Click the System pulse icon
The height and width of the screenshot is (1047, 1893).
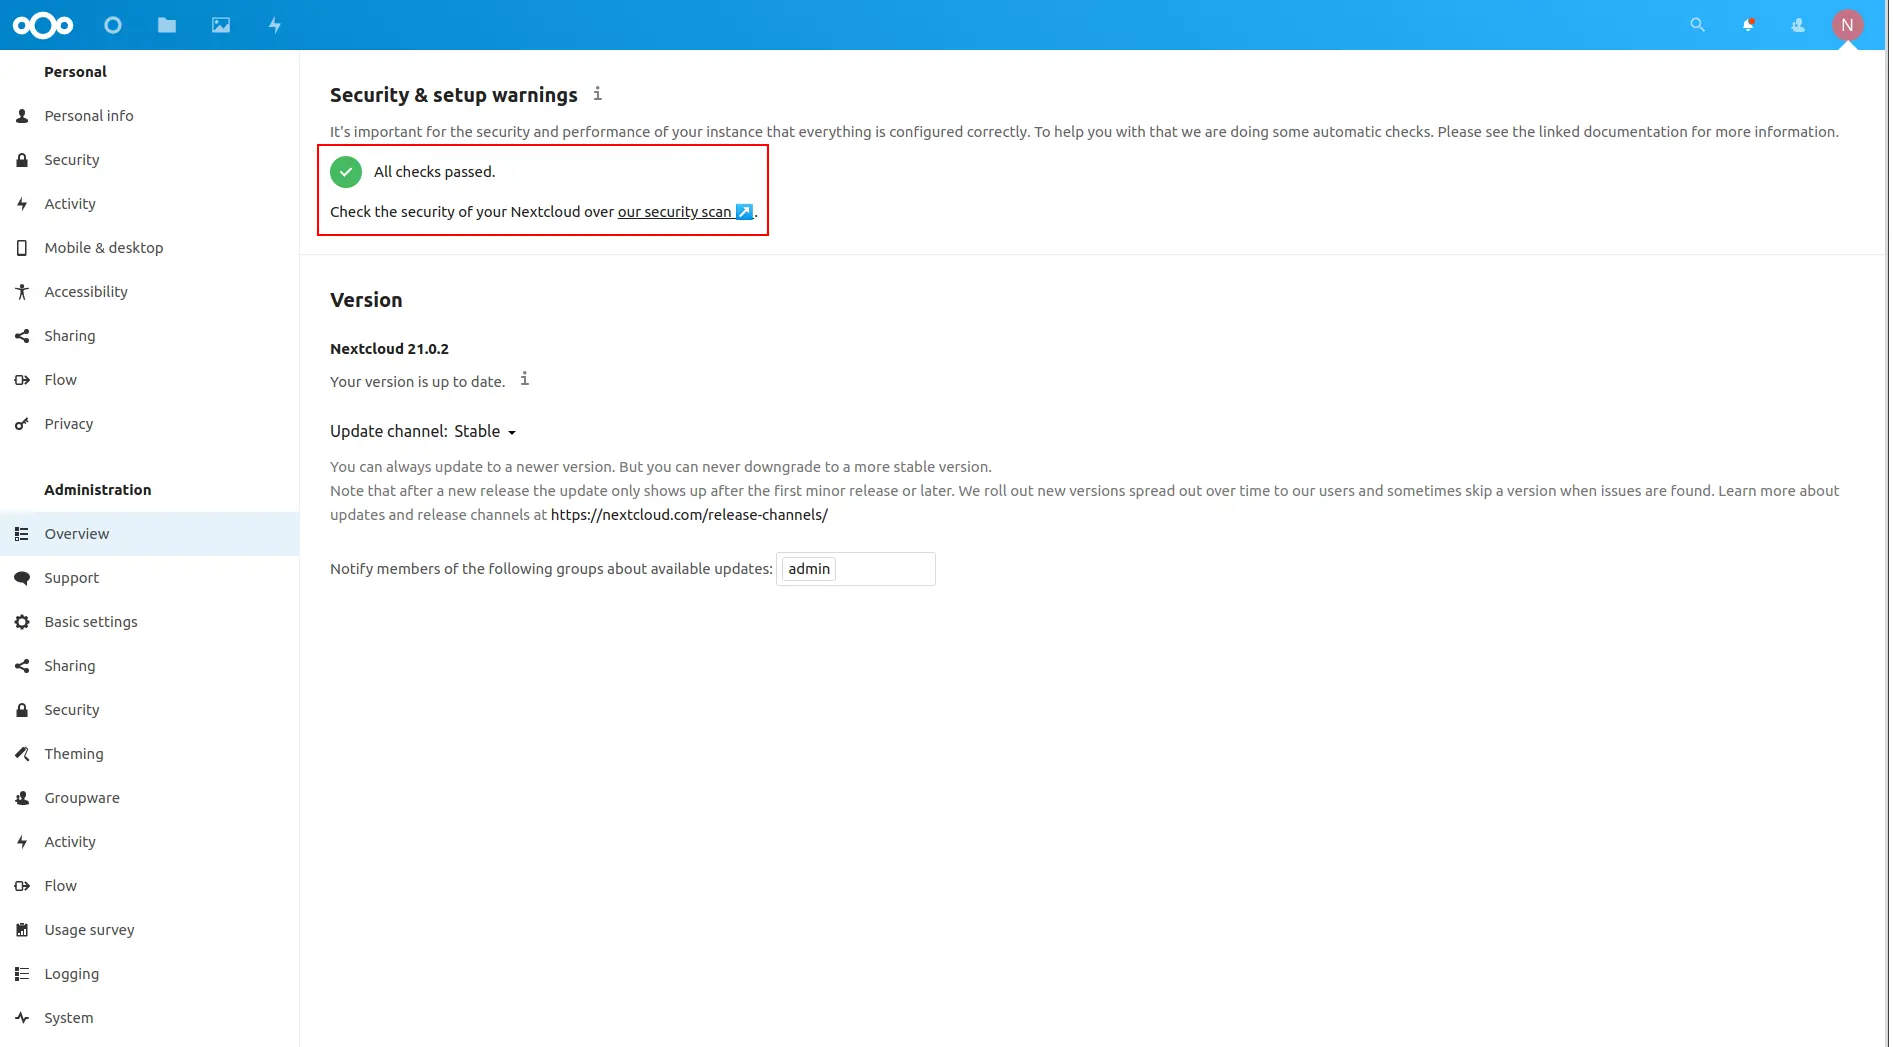tap(22, 1018)
